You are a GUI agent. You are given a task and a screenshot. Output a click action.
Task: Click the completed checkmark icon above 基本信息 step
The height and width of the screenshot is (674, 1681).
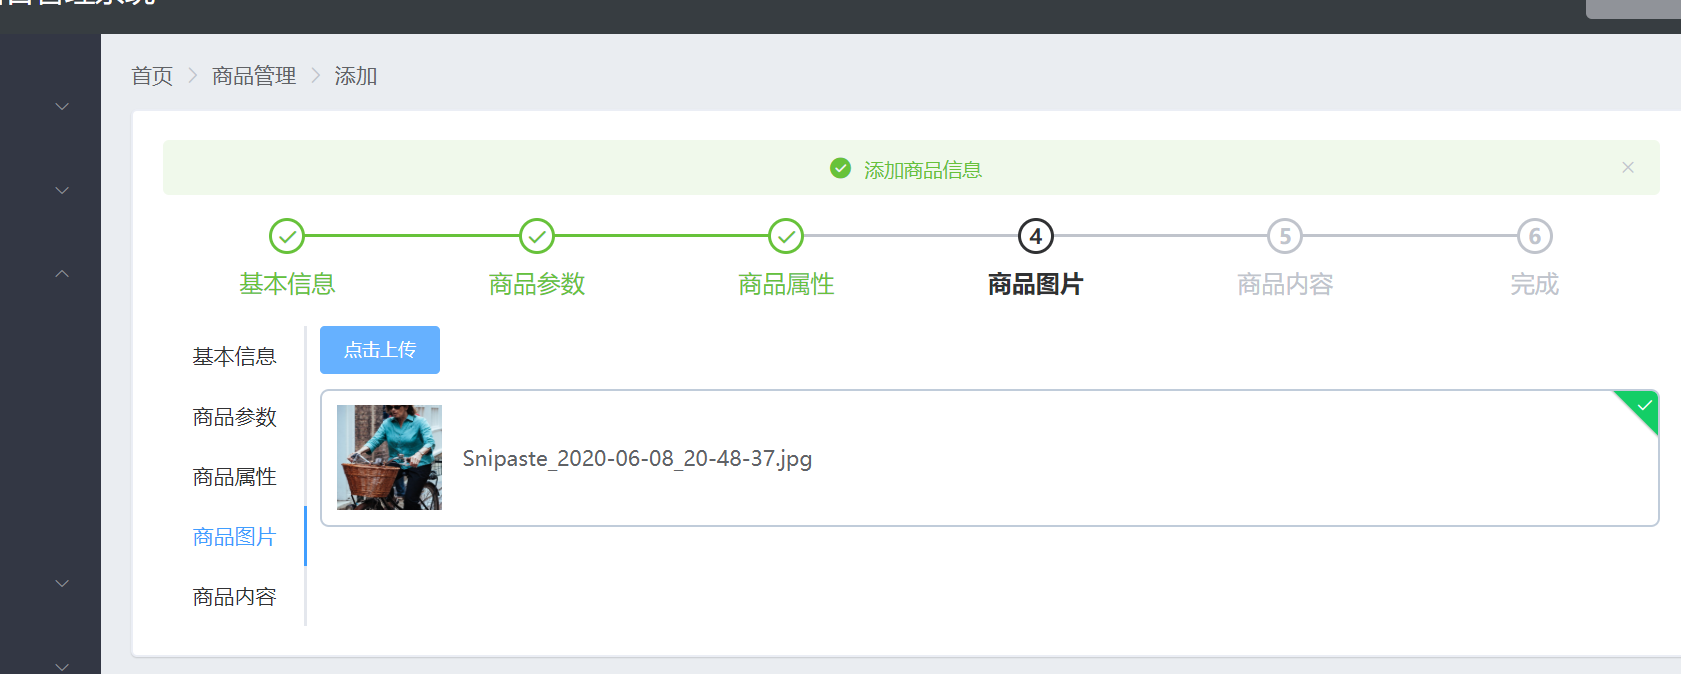pyautogui.click(x=287, y=236)
